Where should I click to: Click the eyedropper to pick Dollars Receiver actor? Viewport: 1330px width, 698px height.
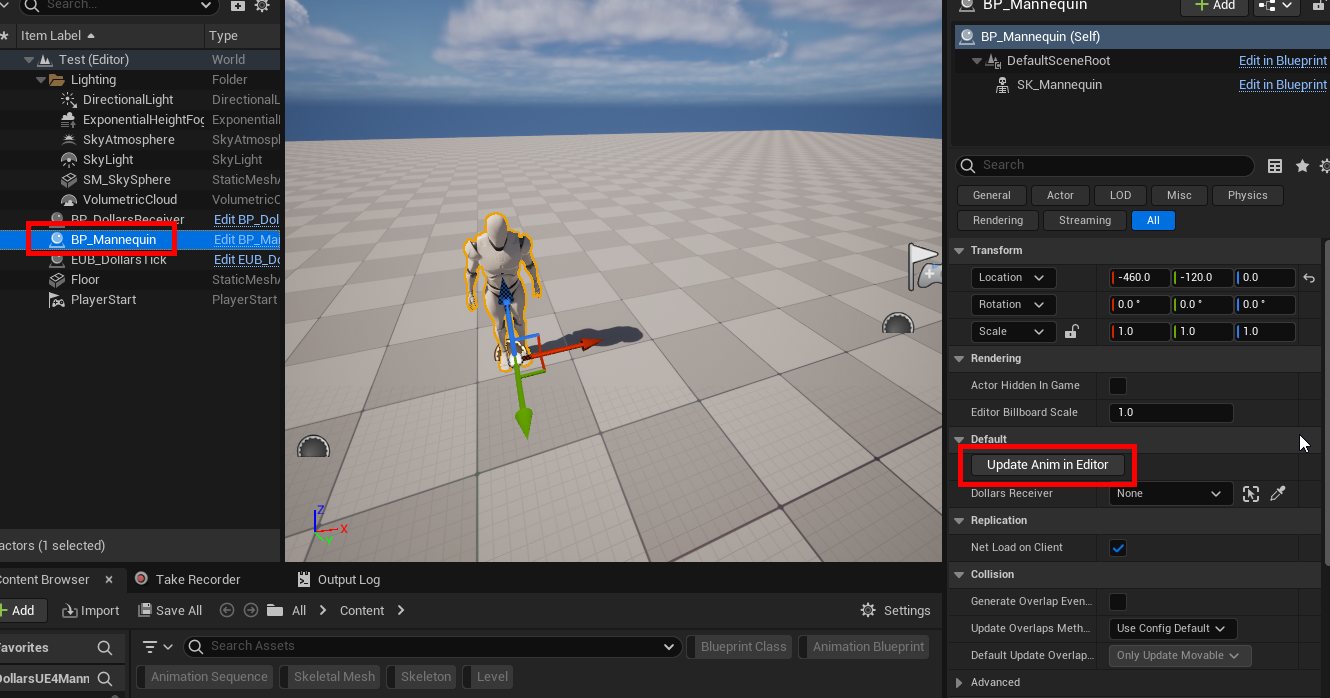pyautogui.click(x=1277, y=494)
